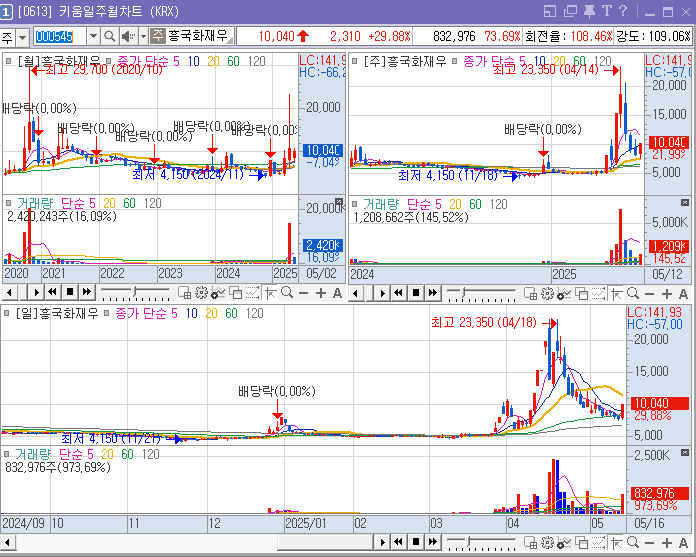Toggle square box before [월]흥국화재우 title
The image size is (696, 557).
tap(8, 61)
